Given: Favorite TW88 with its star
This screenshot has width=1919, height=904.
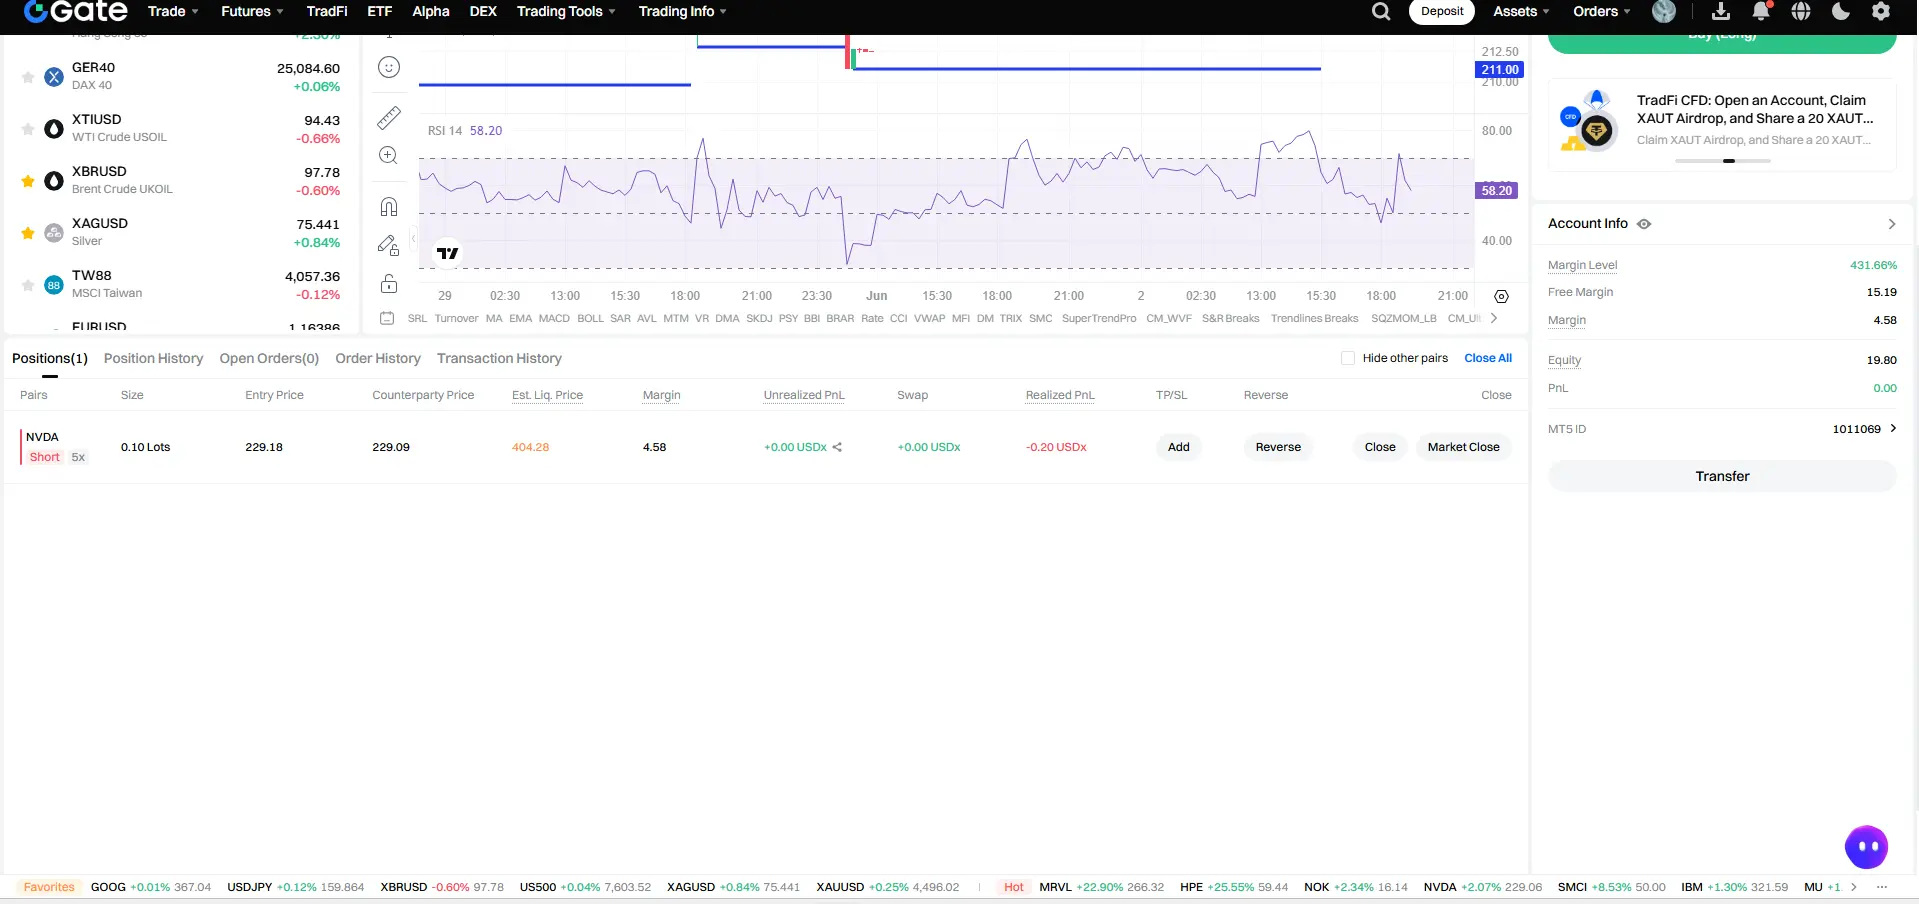Looking at the screenshot, I should [x=28, y=285].
